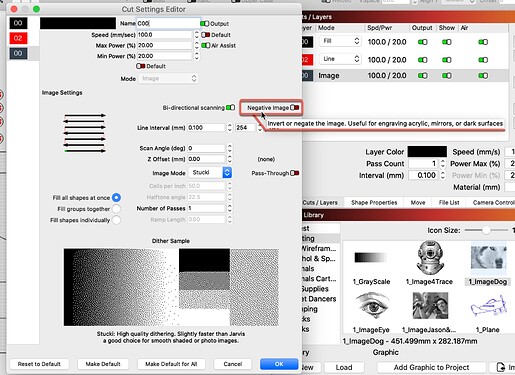Switch to the File List tab
The image size is (515, 375).
[x=449, y=203]
